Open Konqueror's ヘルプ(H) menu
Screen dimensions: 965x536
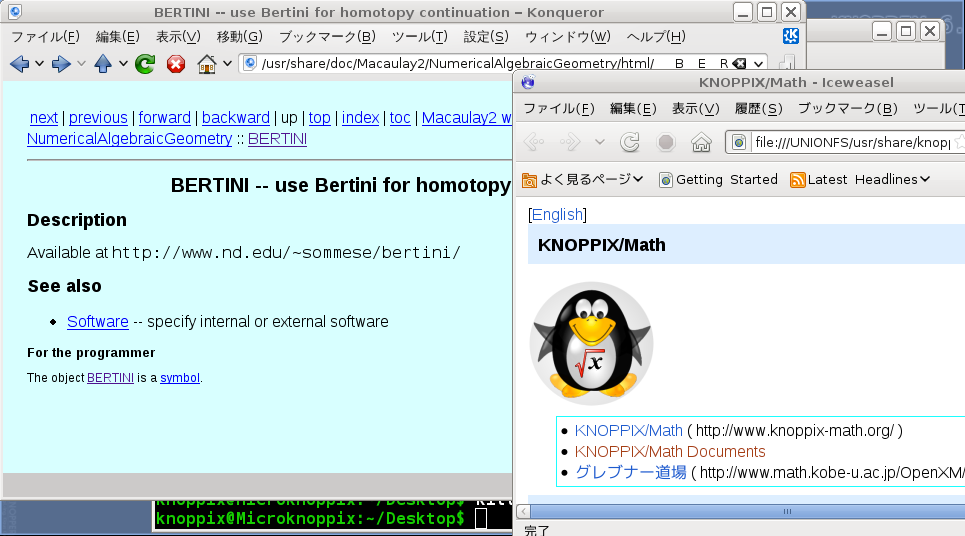(656, 36)
